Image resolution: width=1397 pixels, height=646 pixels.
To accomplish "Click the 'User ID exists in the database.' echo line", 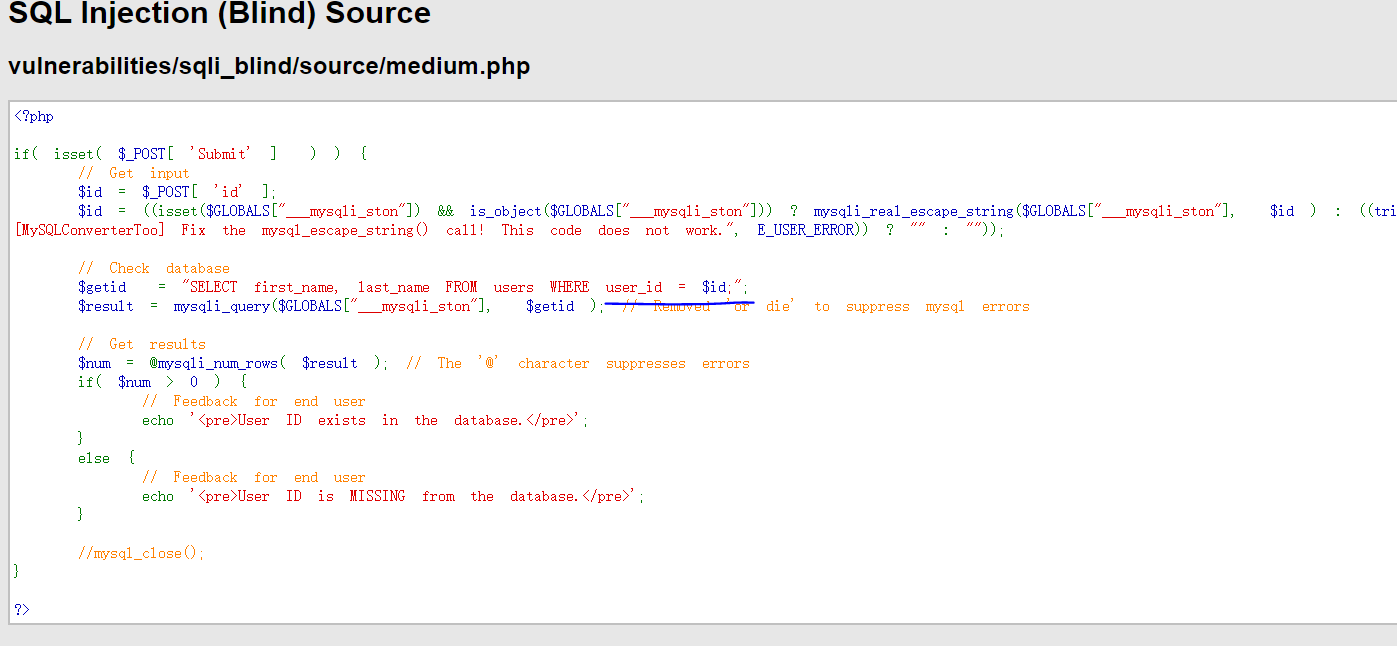I will 365,420.
